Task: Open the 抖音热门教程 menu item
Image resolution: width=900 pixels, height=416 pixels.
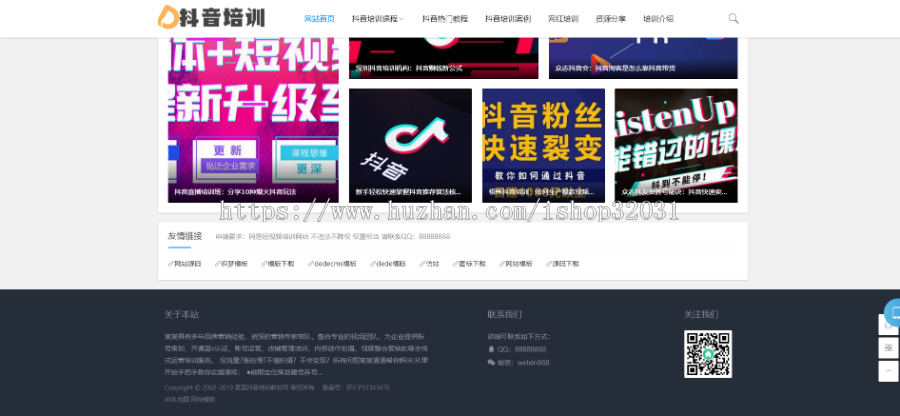Action: click(445, 19)
